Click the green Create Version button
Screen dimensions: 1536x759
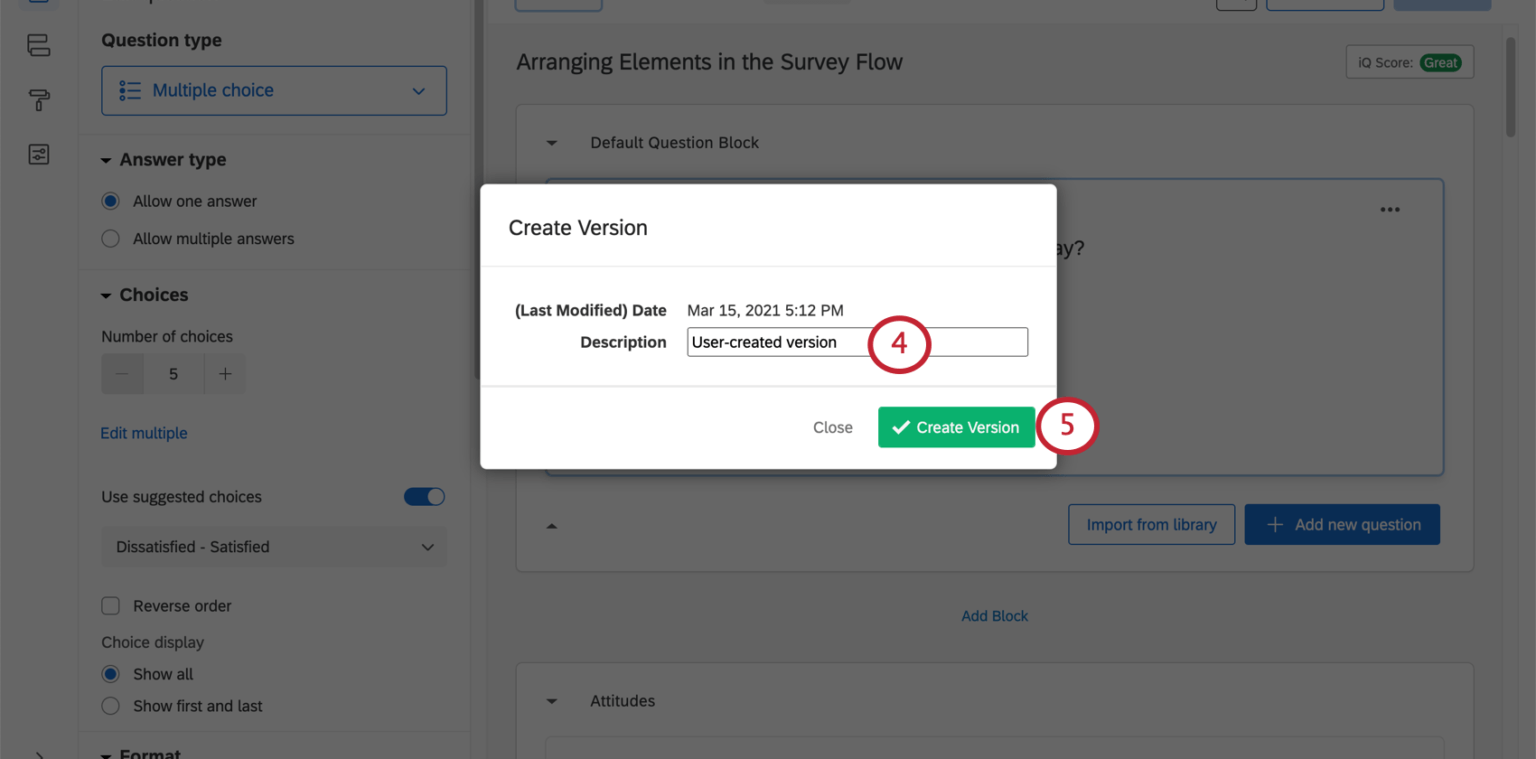[x=956, y=427]
